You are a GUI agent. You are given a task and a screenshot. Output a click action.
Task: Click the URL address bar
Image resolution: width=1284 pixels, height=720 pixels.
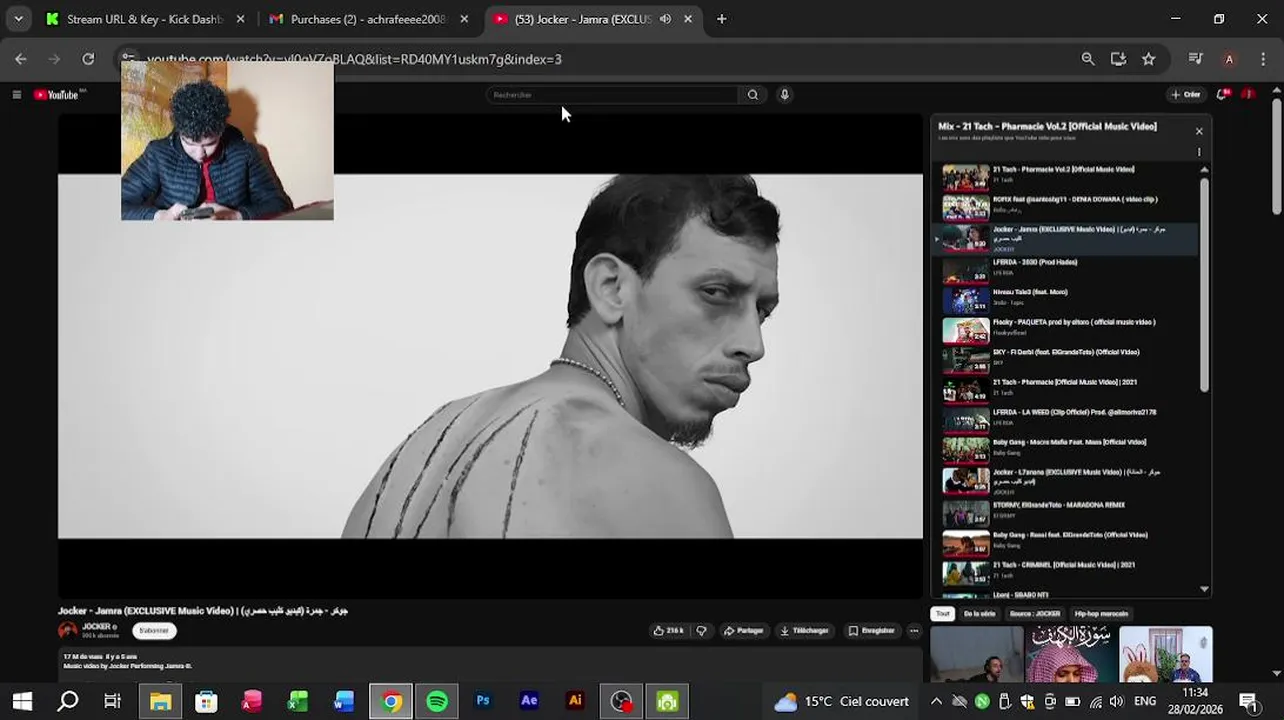[x=600, y=59]
